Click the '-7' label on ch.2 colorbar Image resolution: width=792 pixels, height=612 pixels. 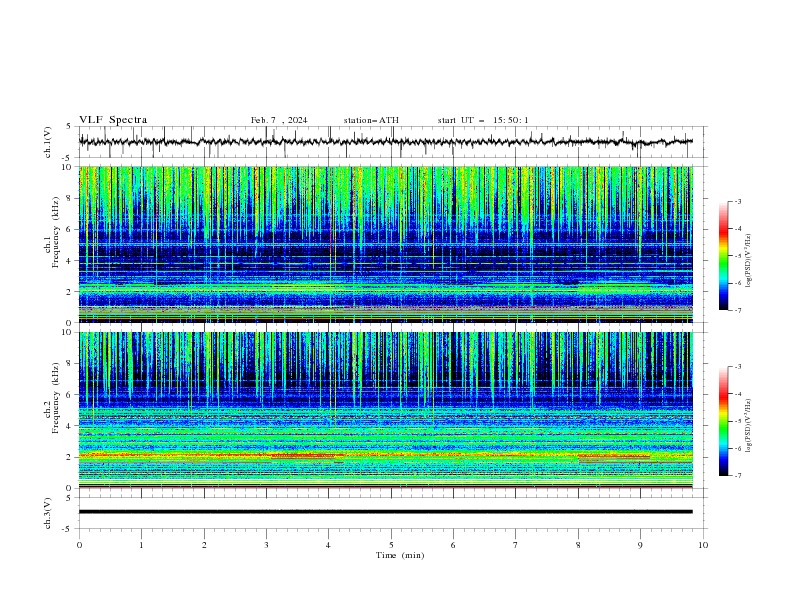click(738, 475)
